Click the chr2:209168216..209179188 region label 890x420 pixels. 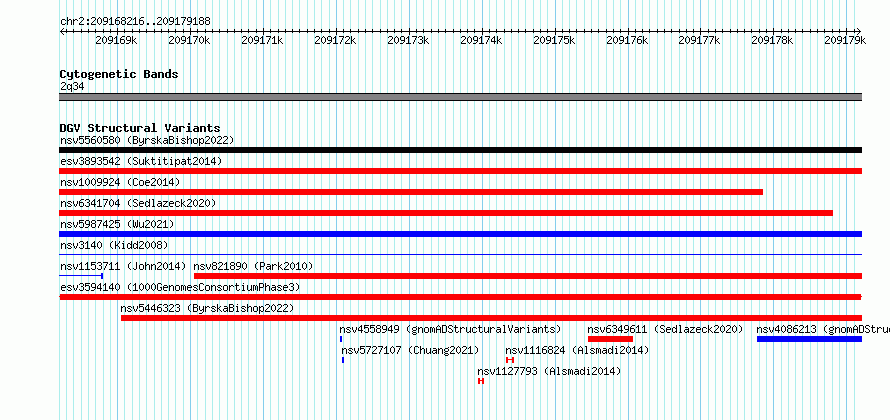(x=135, y=21)
